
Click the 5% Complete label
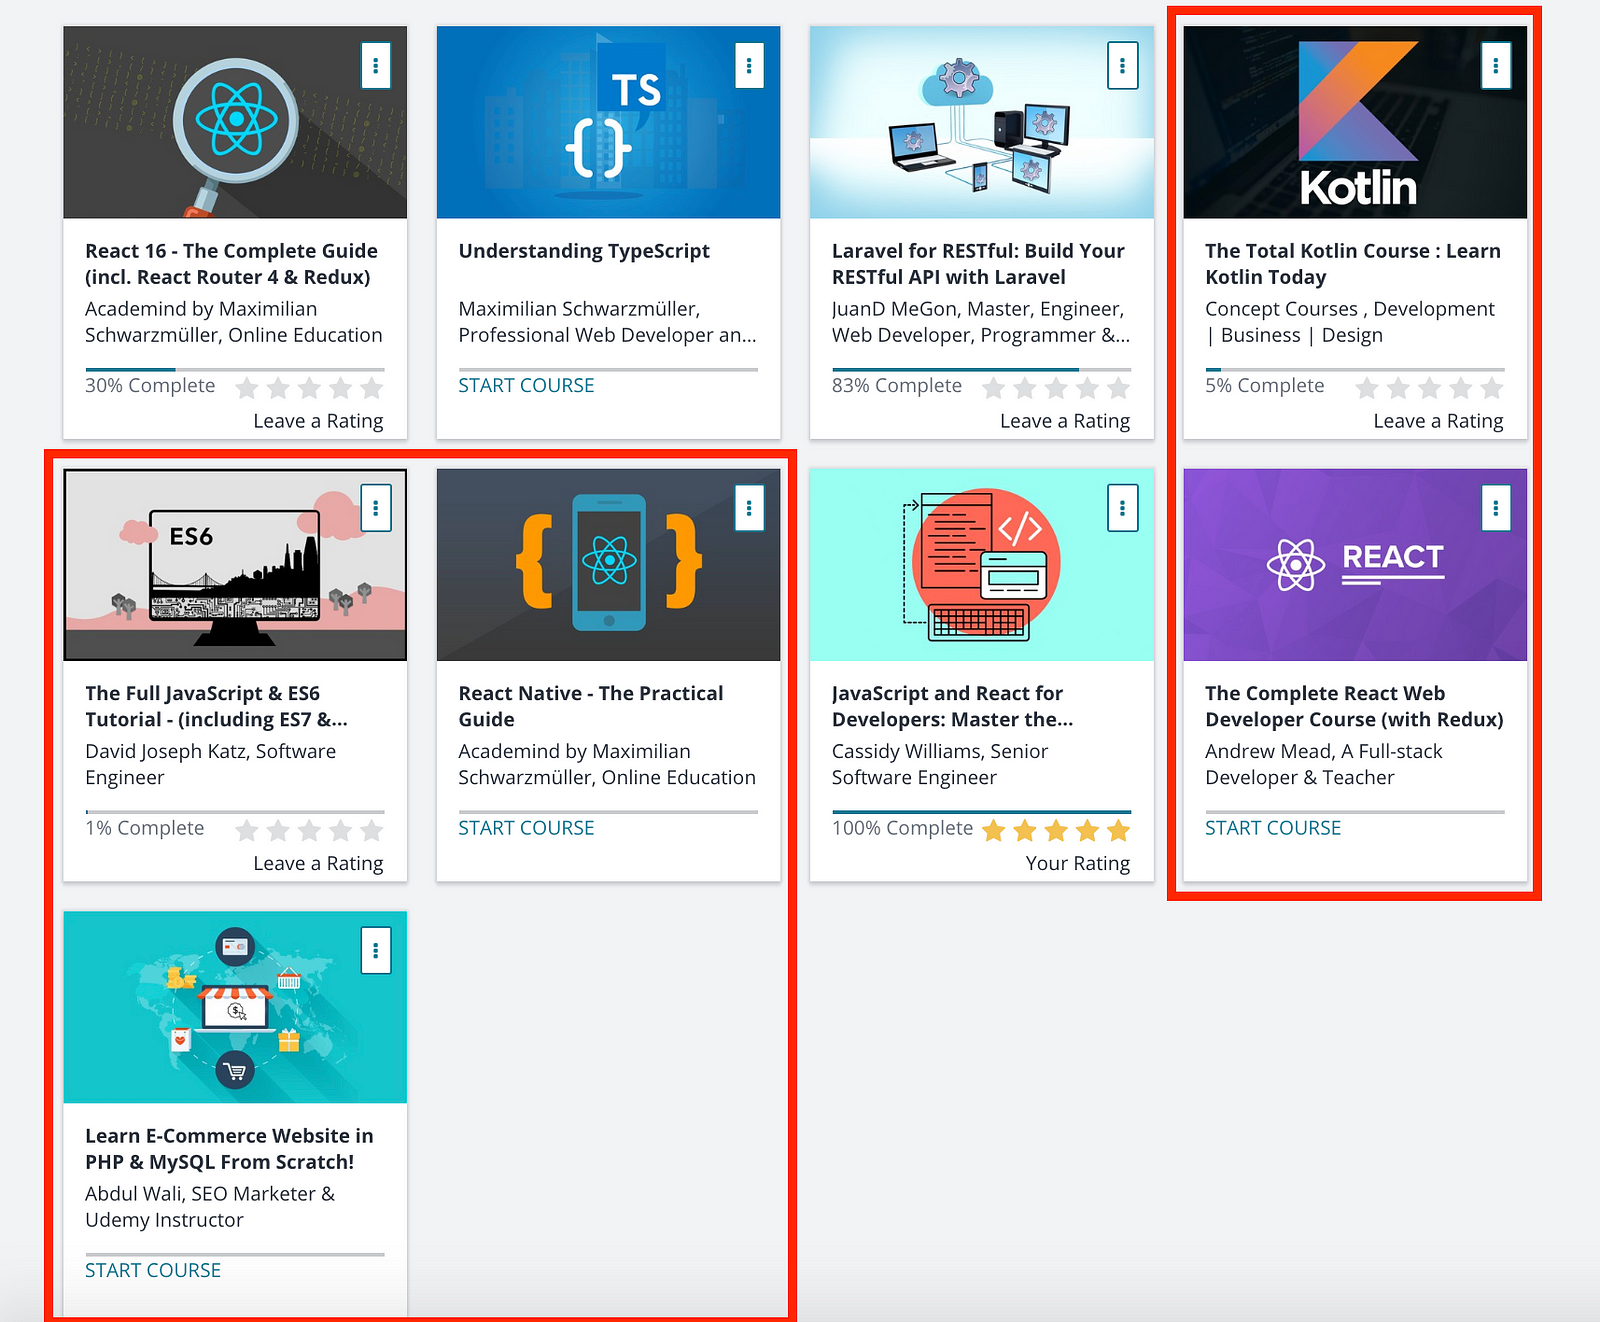click(1264, 385)
